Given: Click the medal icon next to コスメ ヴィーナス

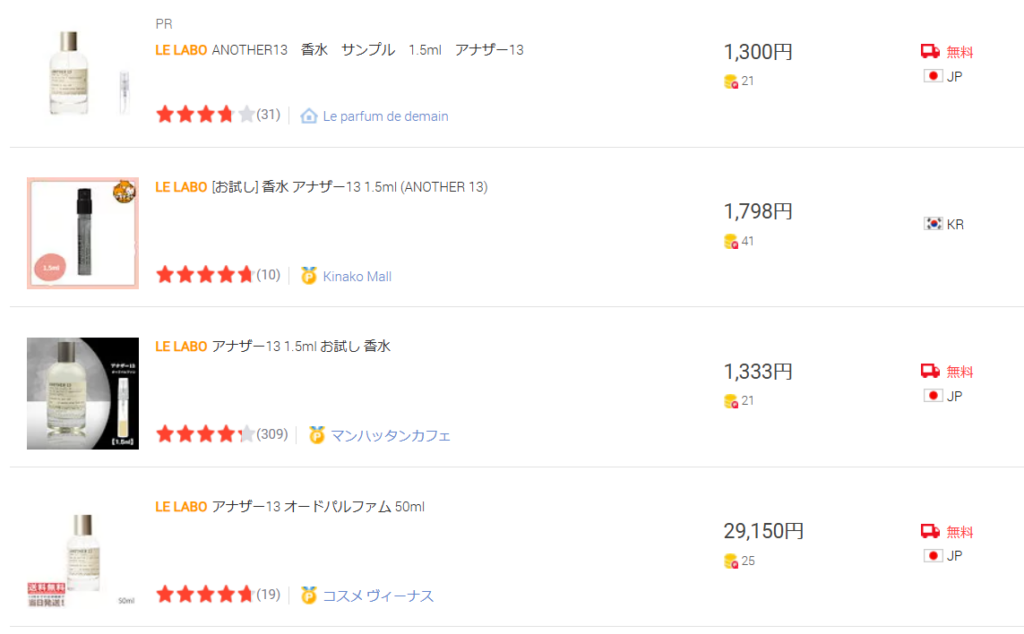Looking at the screenshot, I should point(309,595).
